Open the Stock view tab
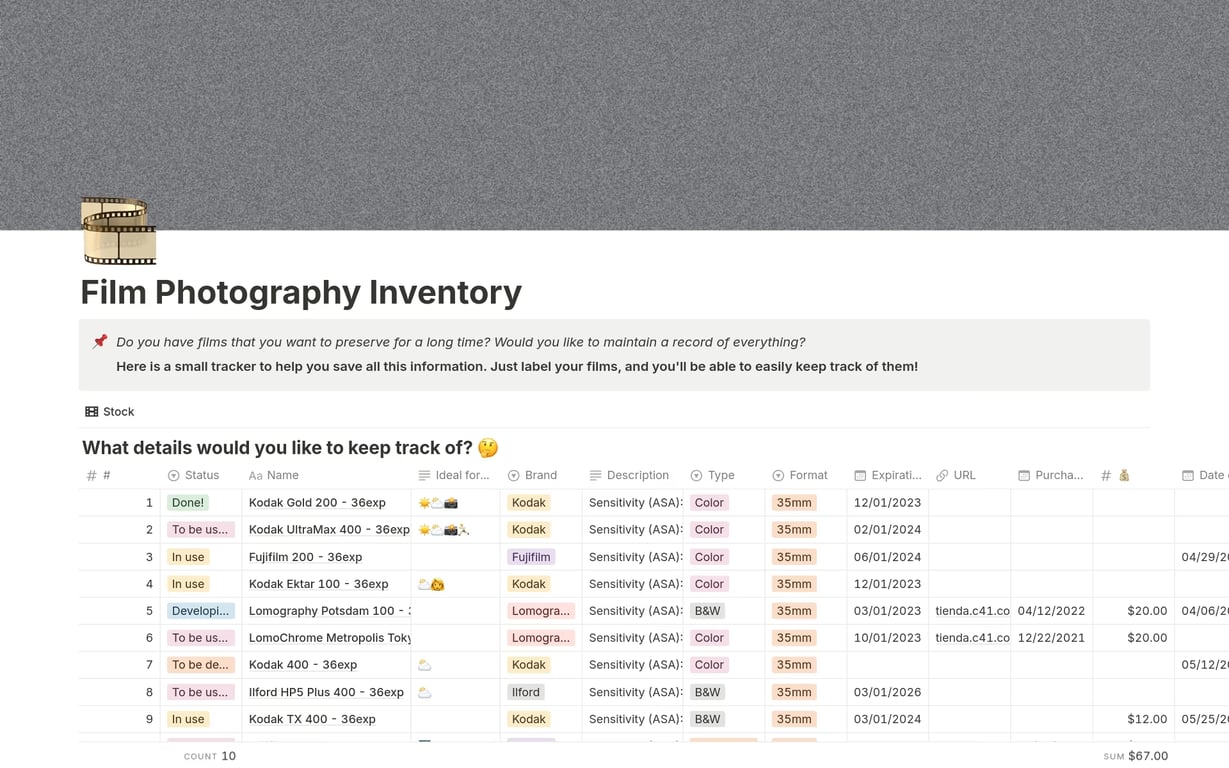The width and height of the screenshot is (1229, 768). click(x=110, y=412)
